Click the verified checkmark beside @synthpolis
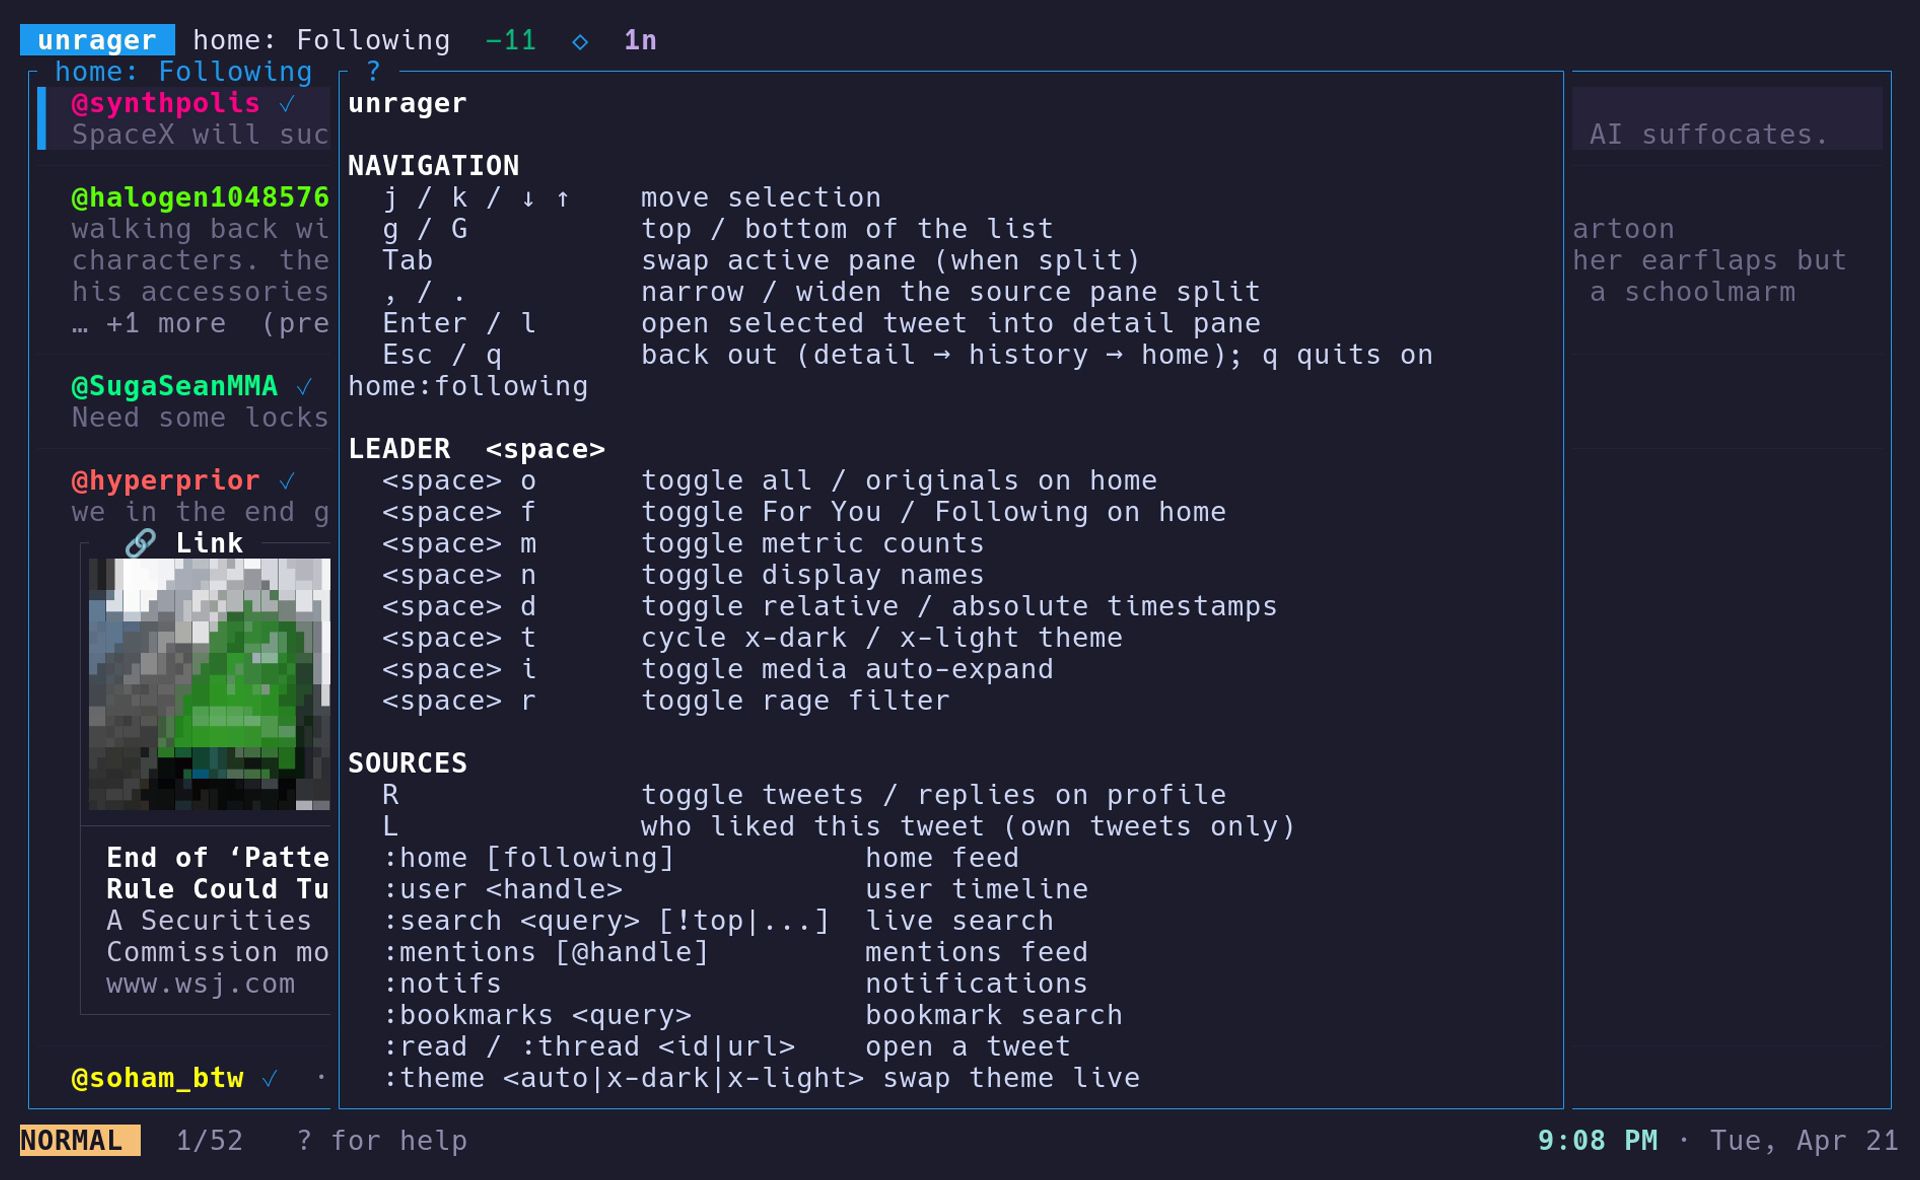Screen dimensions: 1920x1180 point(288,103)
